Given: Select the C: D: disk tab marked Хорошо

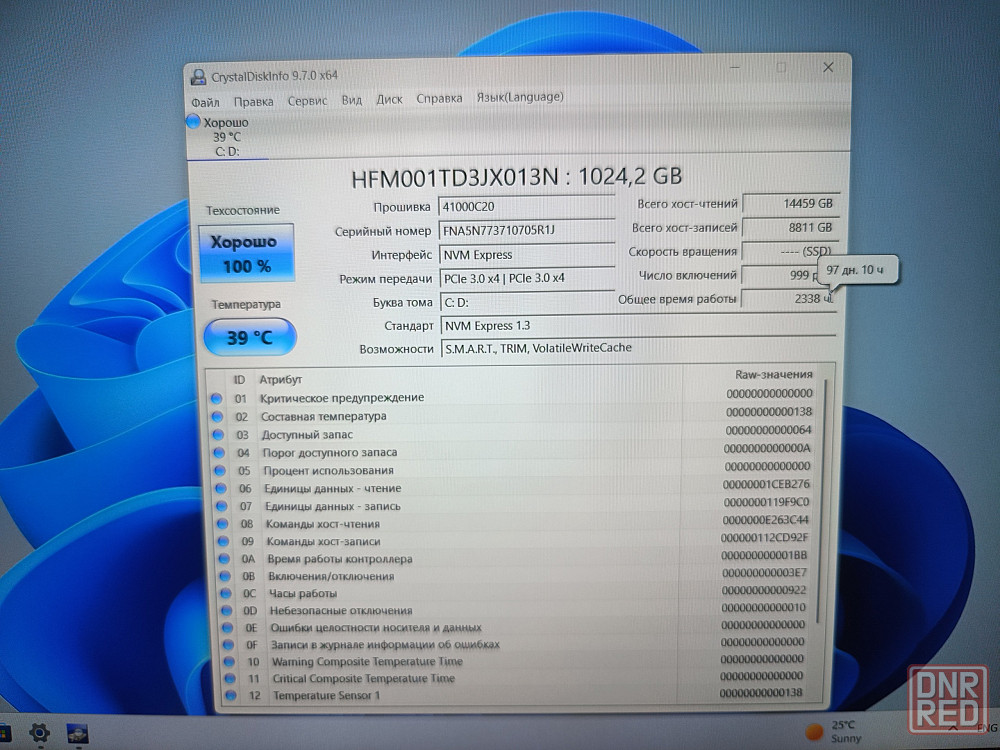Looking at the screenshot, I should coord(226,137).
